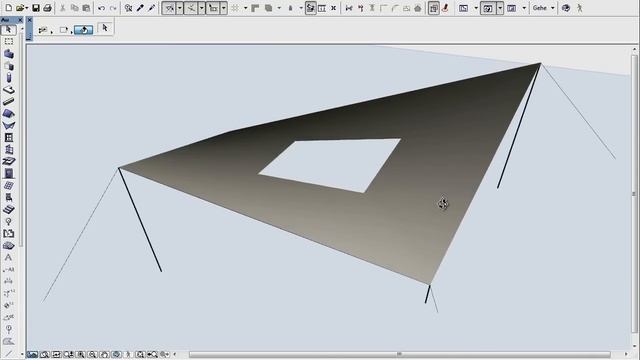640x360 pixels.
Task: Toggle the relative construction method button
Action: click(213, 8)
